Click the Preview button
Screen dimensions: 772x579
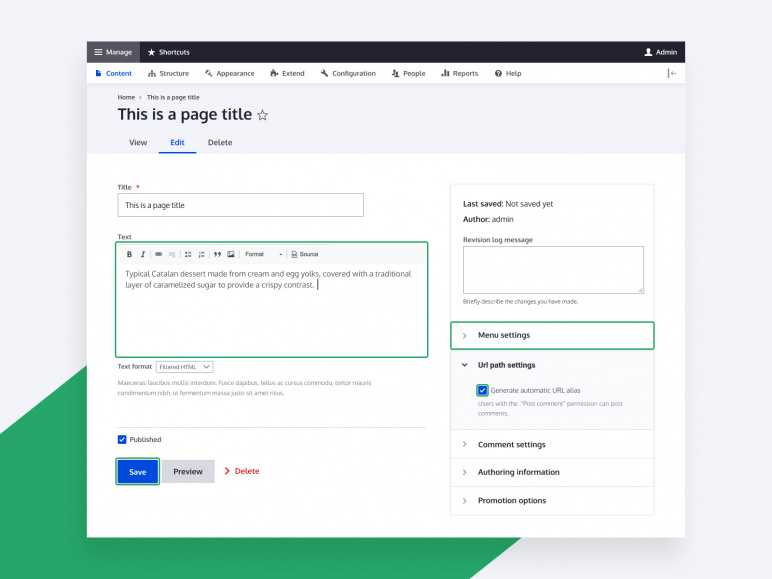188,471
